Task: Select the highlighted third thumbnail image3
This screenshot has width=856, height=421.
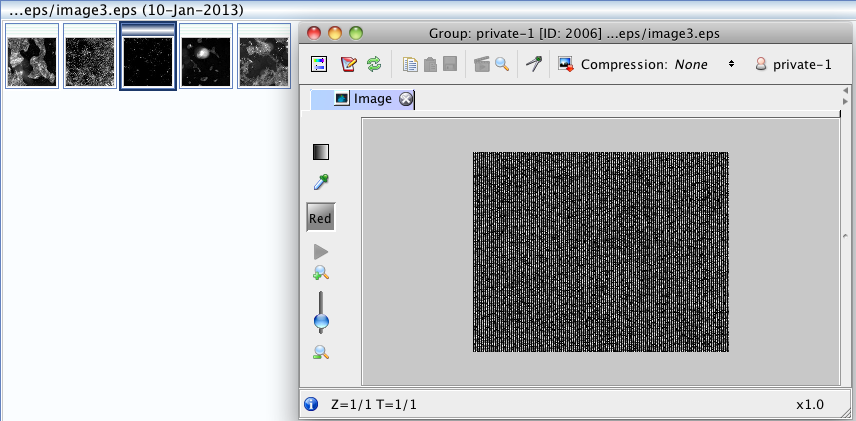Action: [148, 56]
